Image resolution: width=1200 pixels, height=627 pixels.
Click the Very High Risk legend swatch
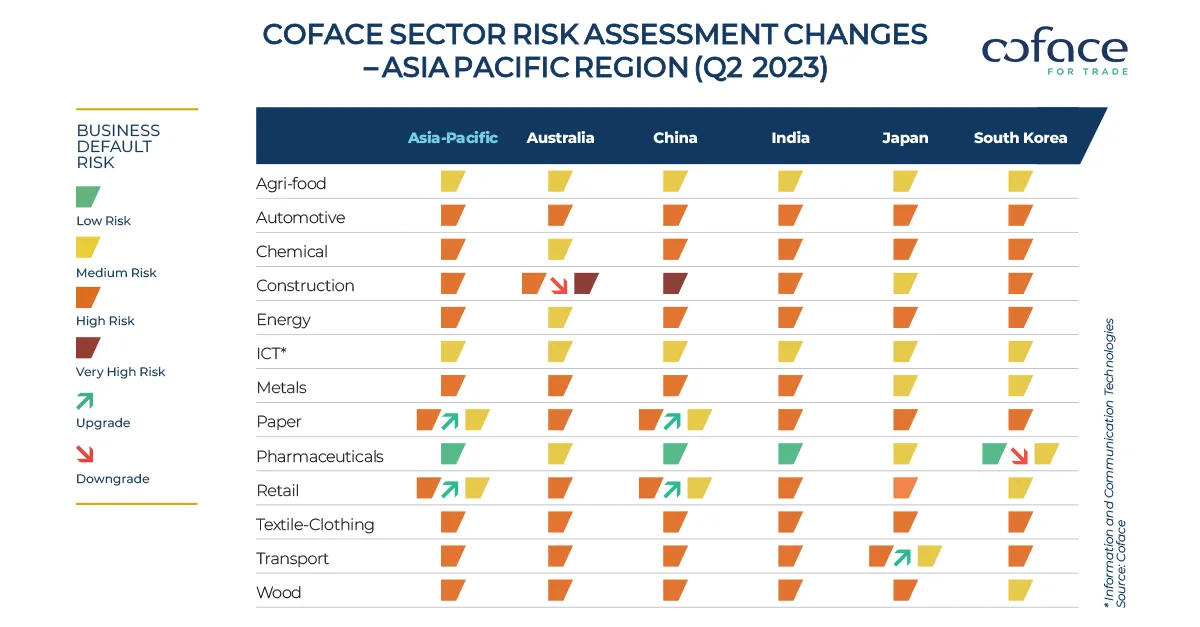88,347
